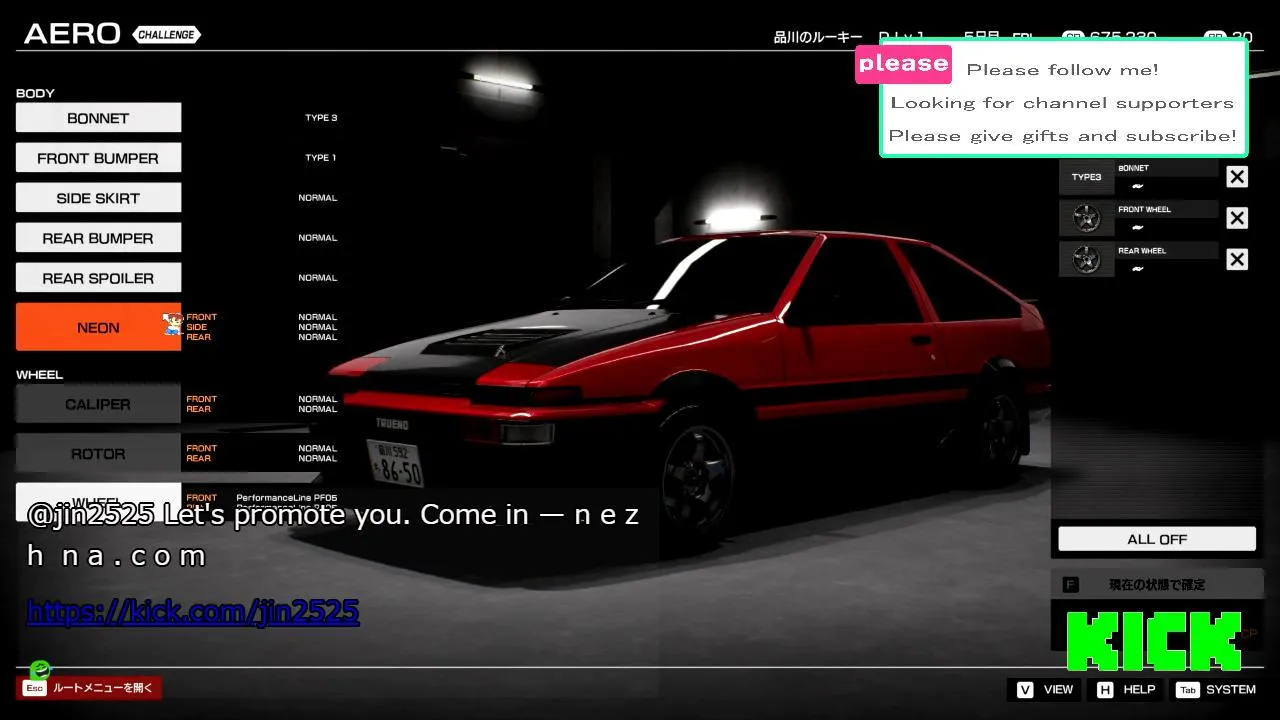The height and width of the screenshot is (720, 1280).
Task: Remove the BONNET item with its X
Action: click(x=1237, y=177)
